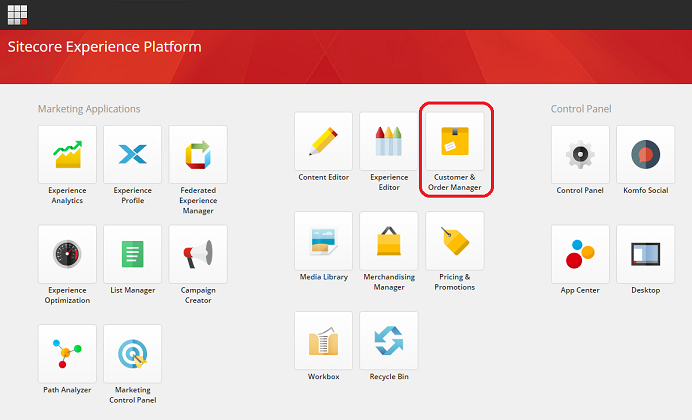Launch Merchandising Manager shopping bag icon
The width and height of the screenshot is (692, 420).
tap(389, 241)
